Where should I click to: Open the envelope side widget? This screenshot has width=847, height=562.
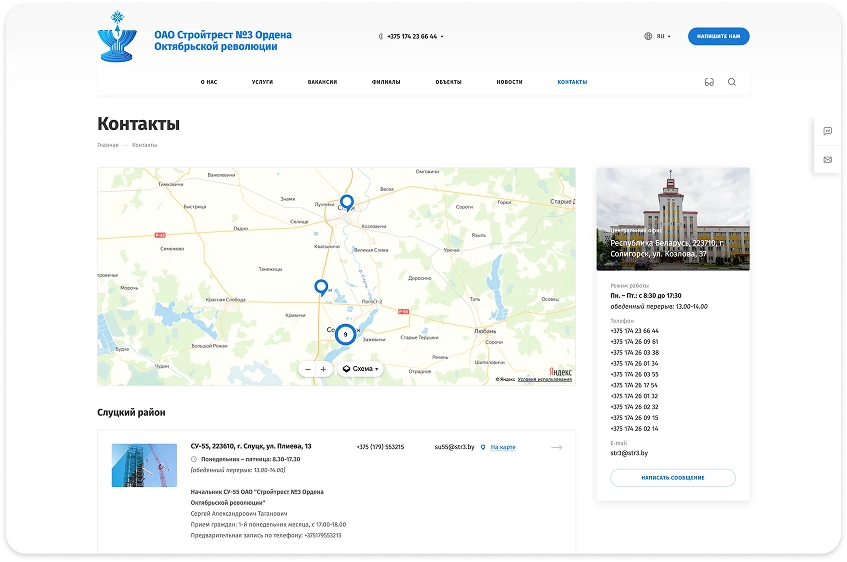pos(828,160)
